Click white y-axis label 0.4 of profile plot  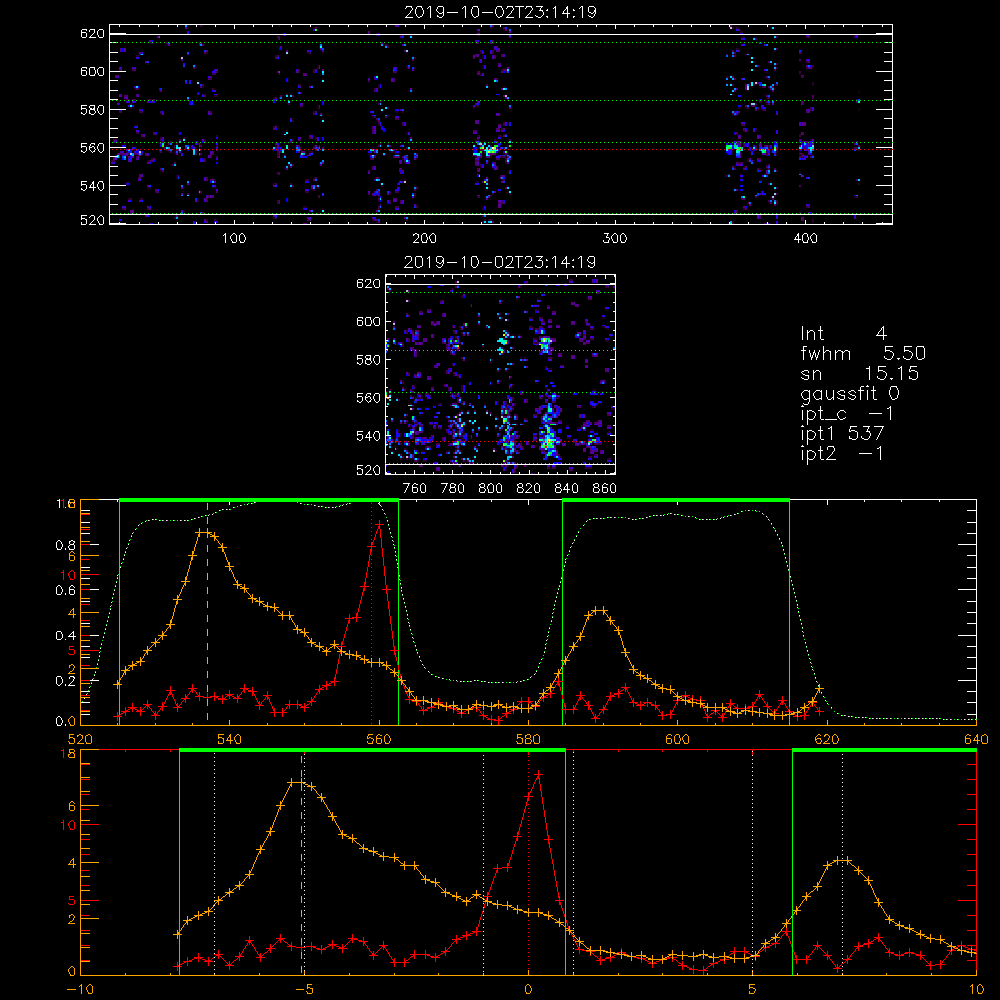65,636
